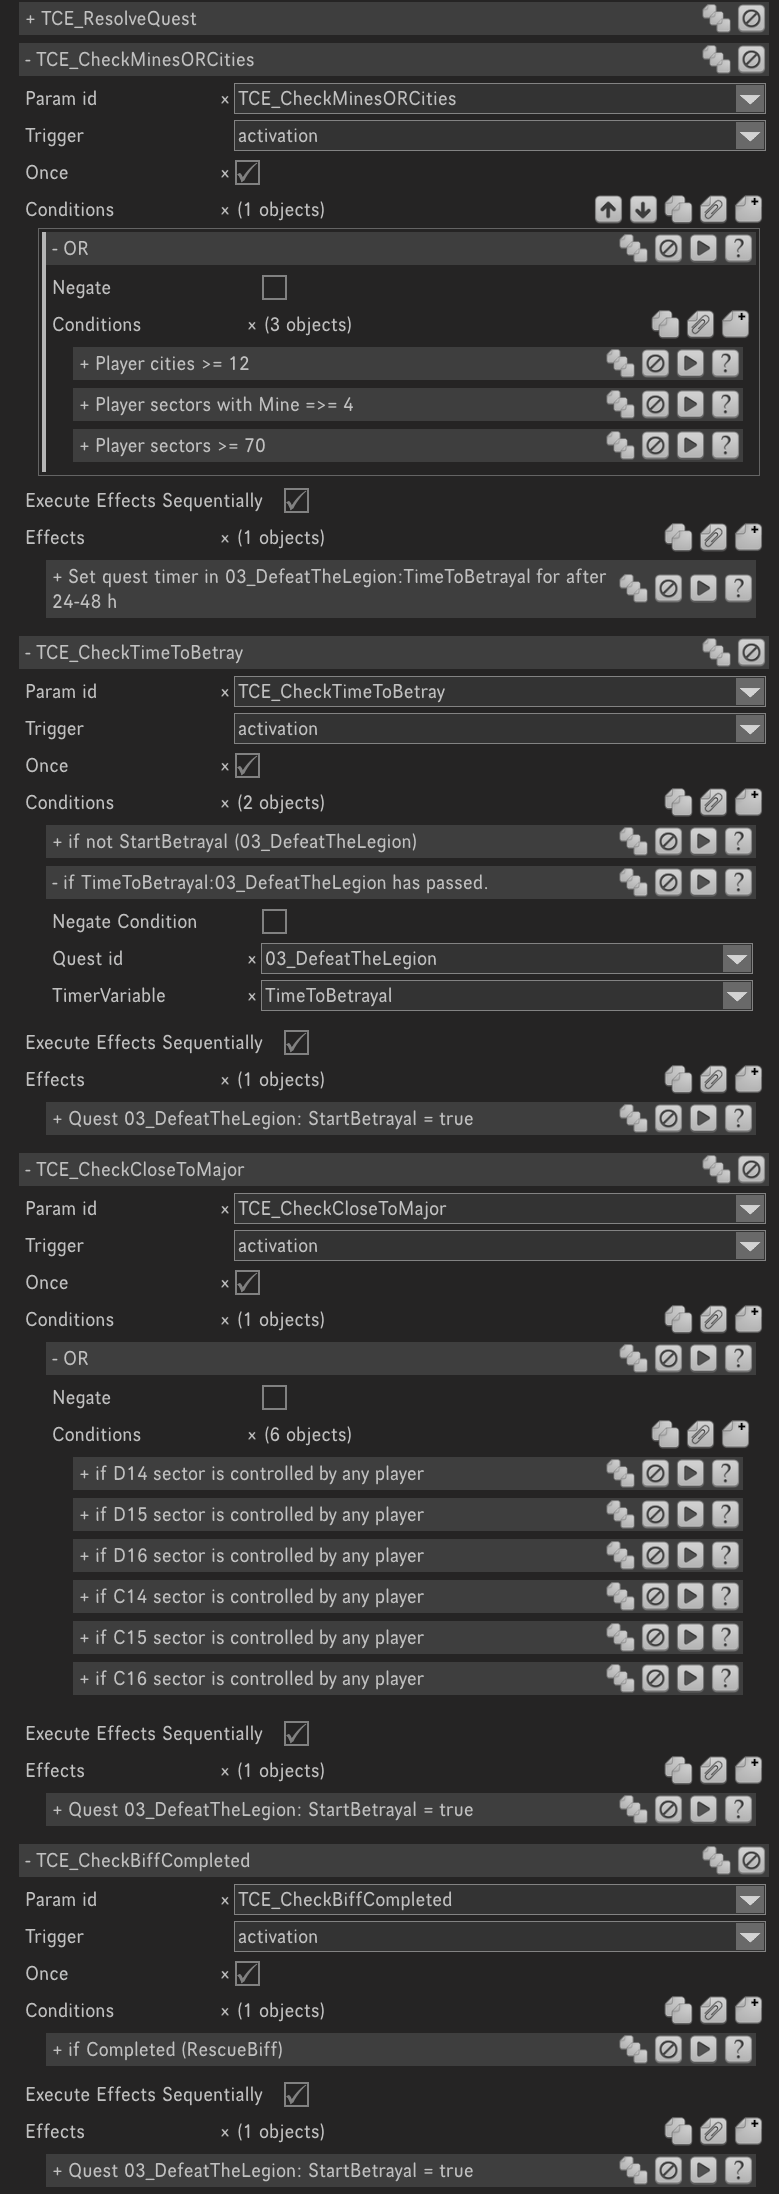Open help for D15 sector condition
The image size is (779, 2194).
(x=725, y=1515)
